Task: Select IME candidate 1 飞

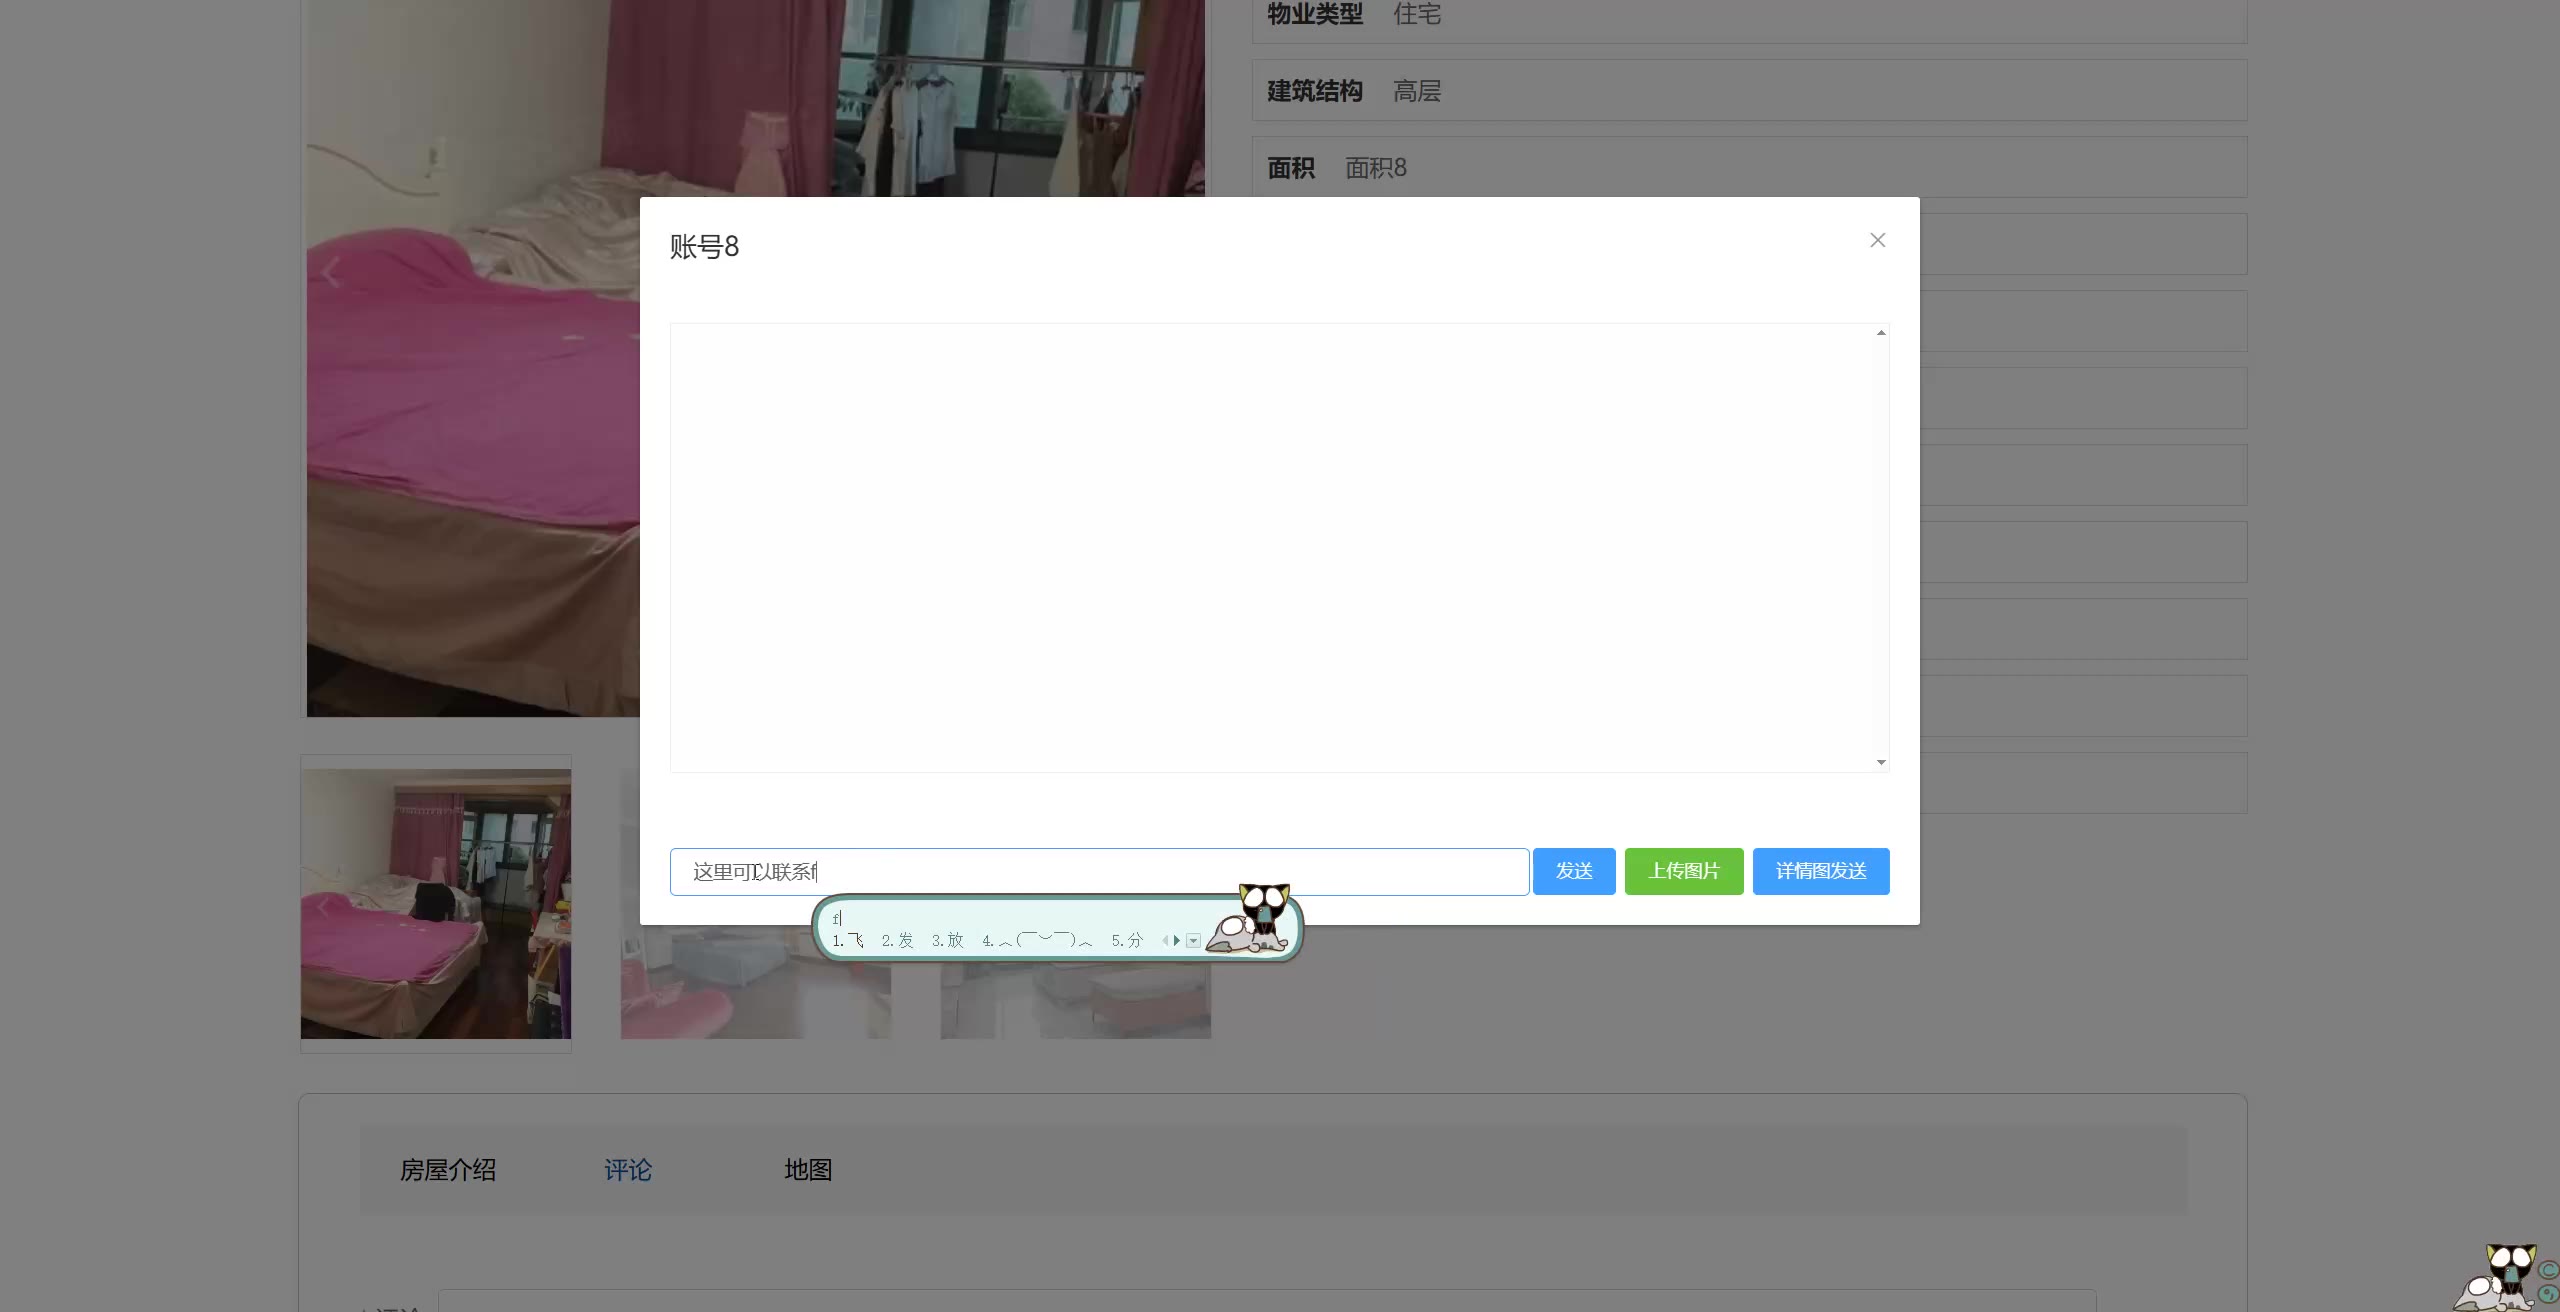Action: (x=849, y=940)
